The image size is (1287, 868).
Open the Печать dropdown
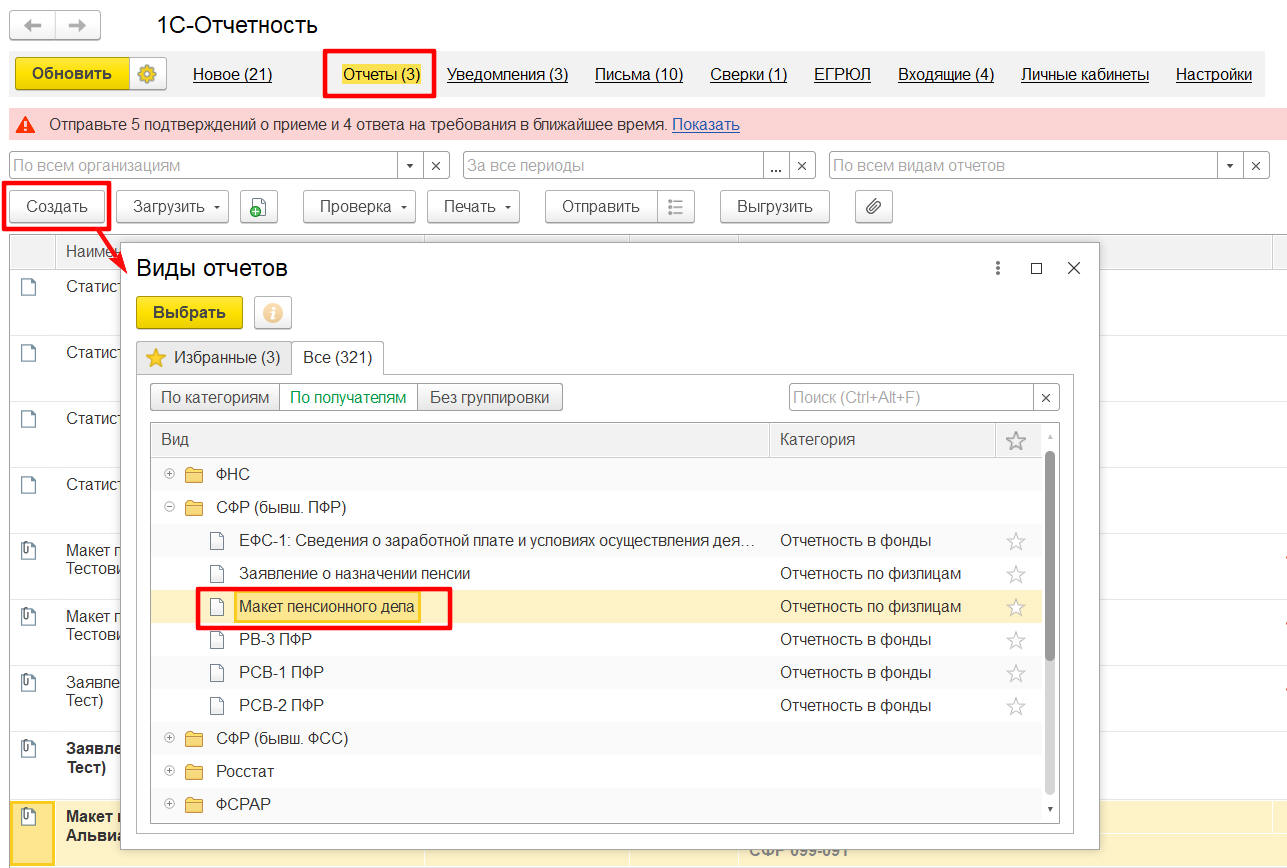click(473, 207)
